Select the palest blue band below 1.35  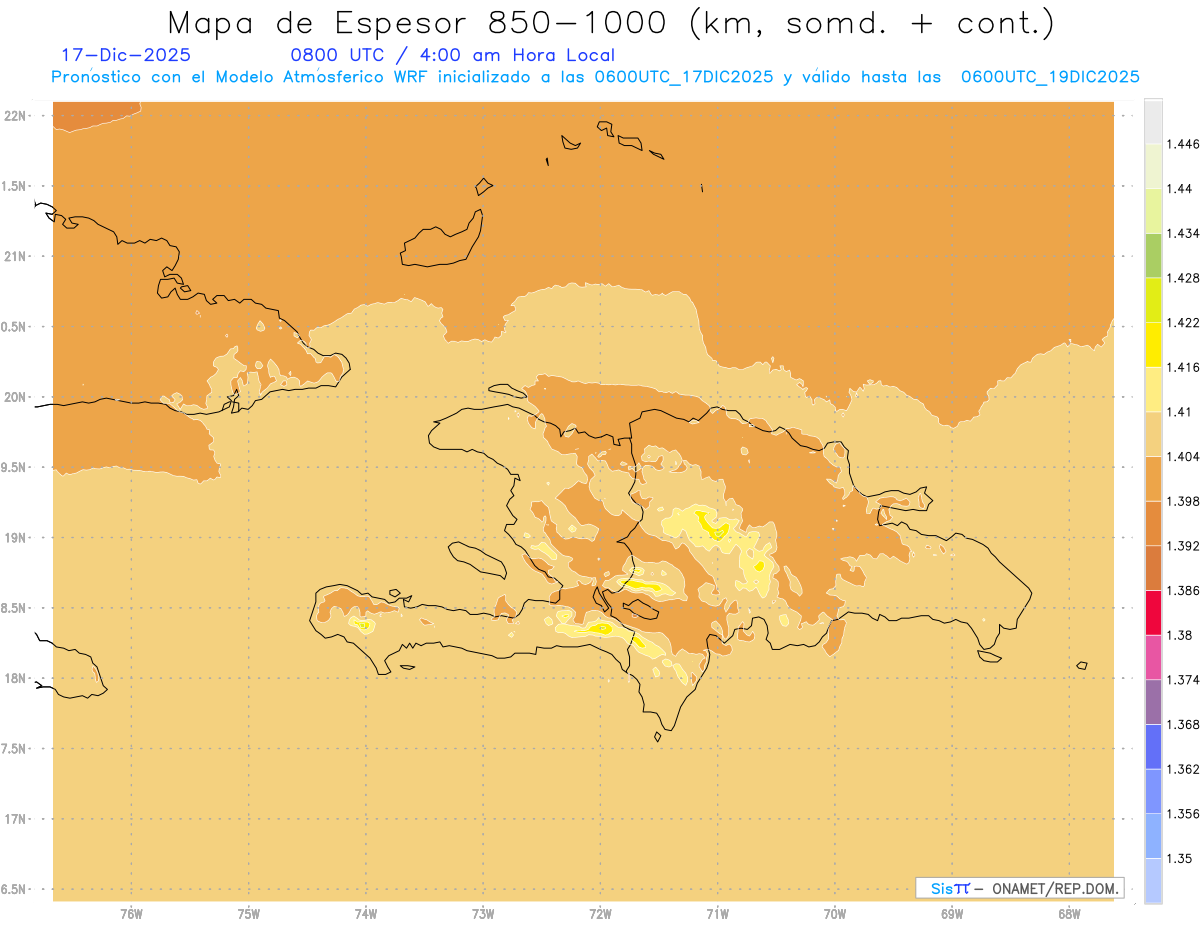pos(1153,880)
